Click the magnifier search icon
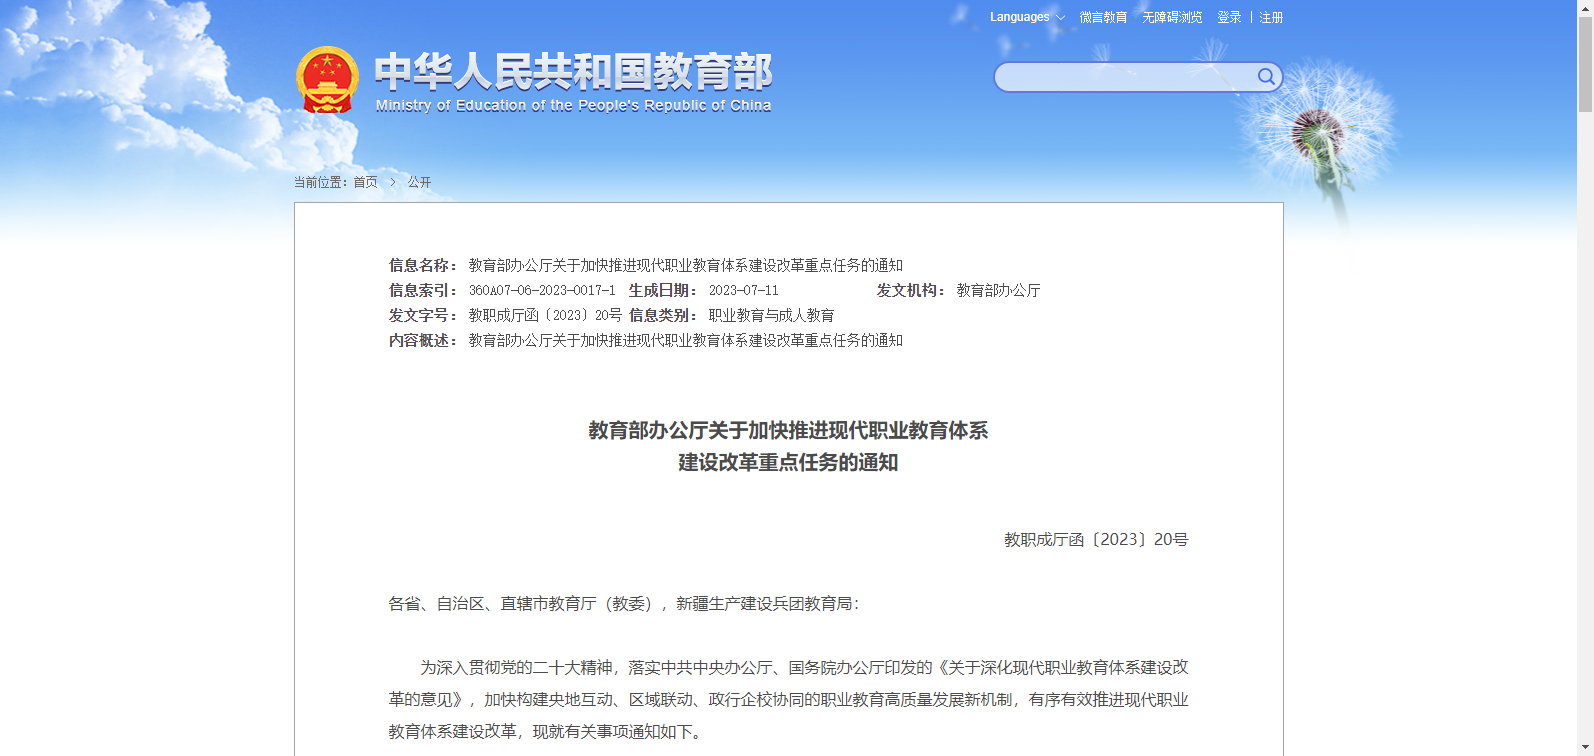Viewport: 1594px width, 756px height. coord(1266,77)
